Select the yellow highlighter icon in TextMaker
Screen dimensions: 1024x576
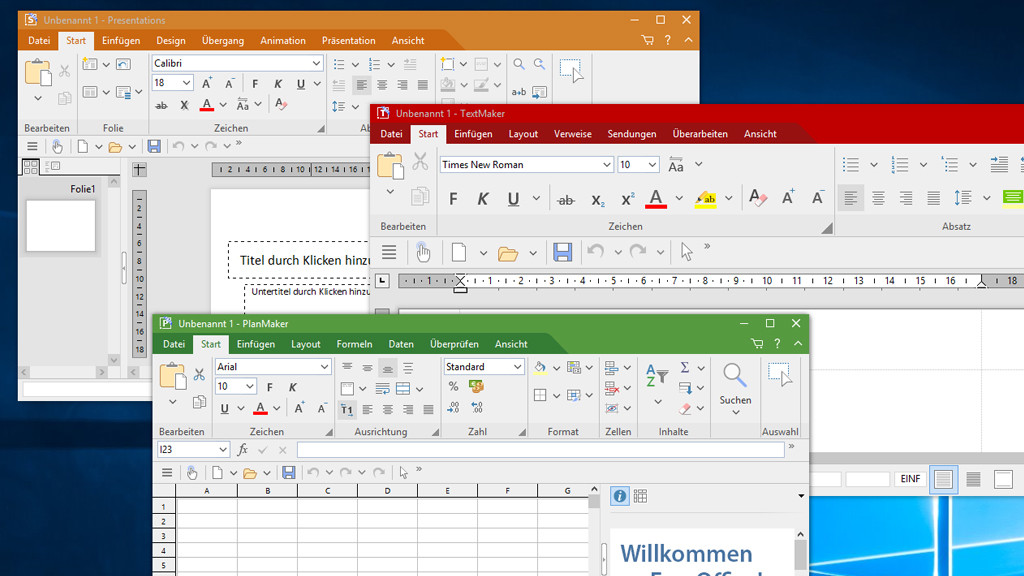705,199
